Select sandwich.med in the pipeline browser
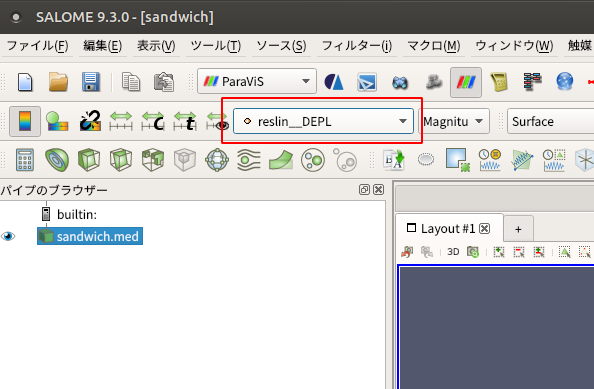Viewport: 594px width, 389px height. [90, 236]
